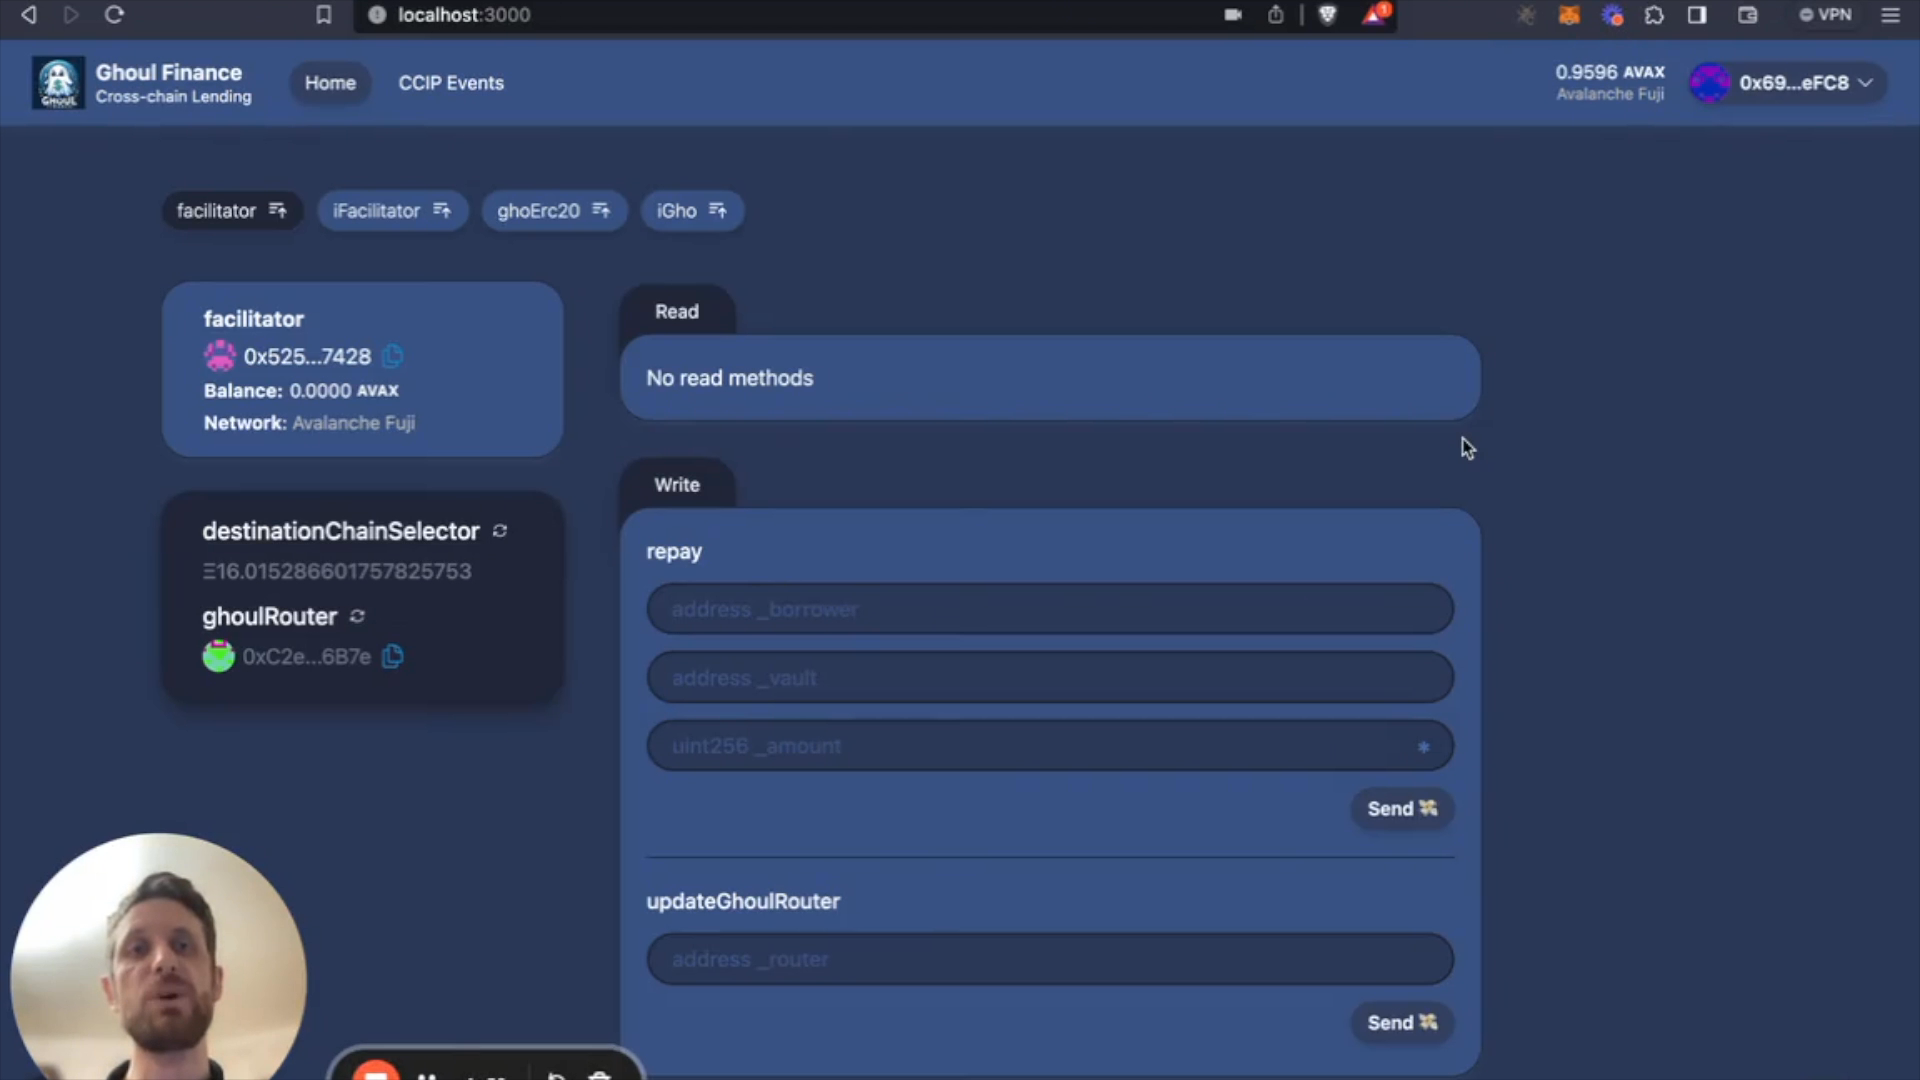Viewport: 1920px width, 1080px height.
Task: Refresh the ghoulRouter value
Action: pyautogui.click(x=357, y=616)
